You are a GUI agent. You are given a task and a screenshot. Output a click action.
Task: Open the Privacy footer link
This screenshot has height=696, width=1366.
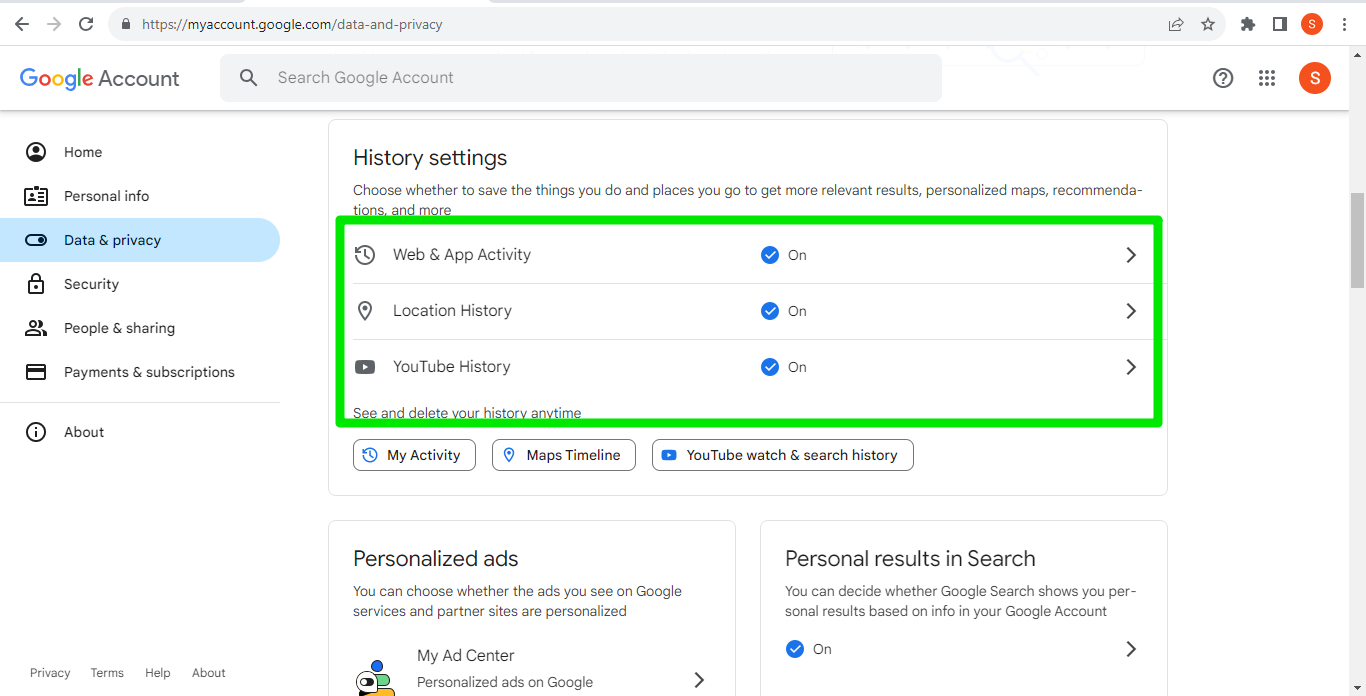pyautogui.click(x=50, y=673)
